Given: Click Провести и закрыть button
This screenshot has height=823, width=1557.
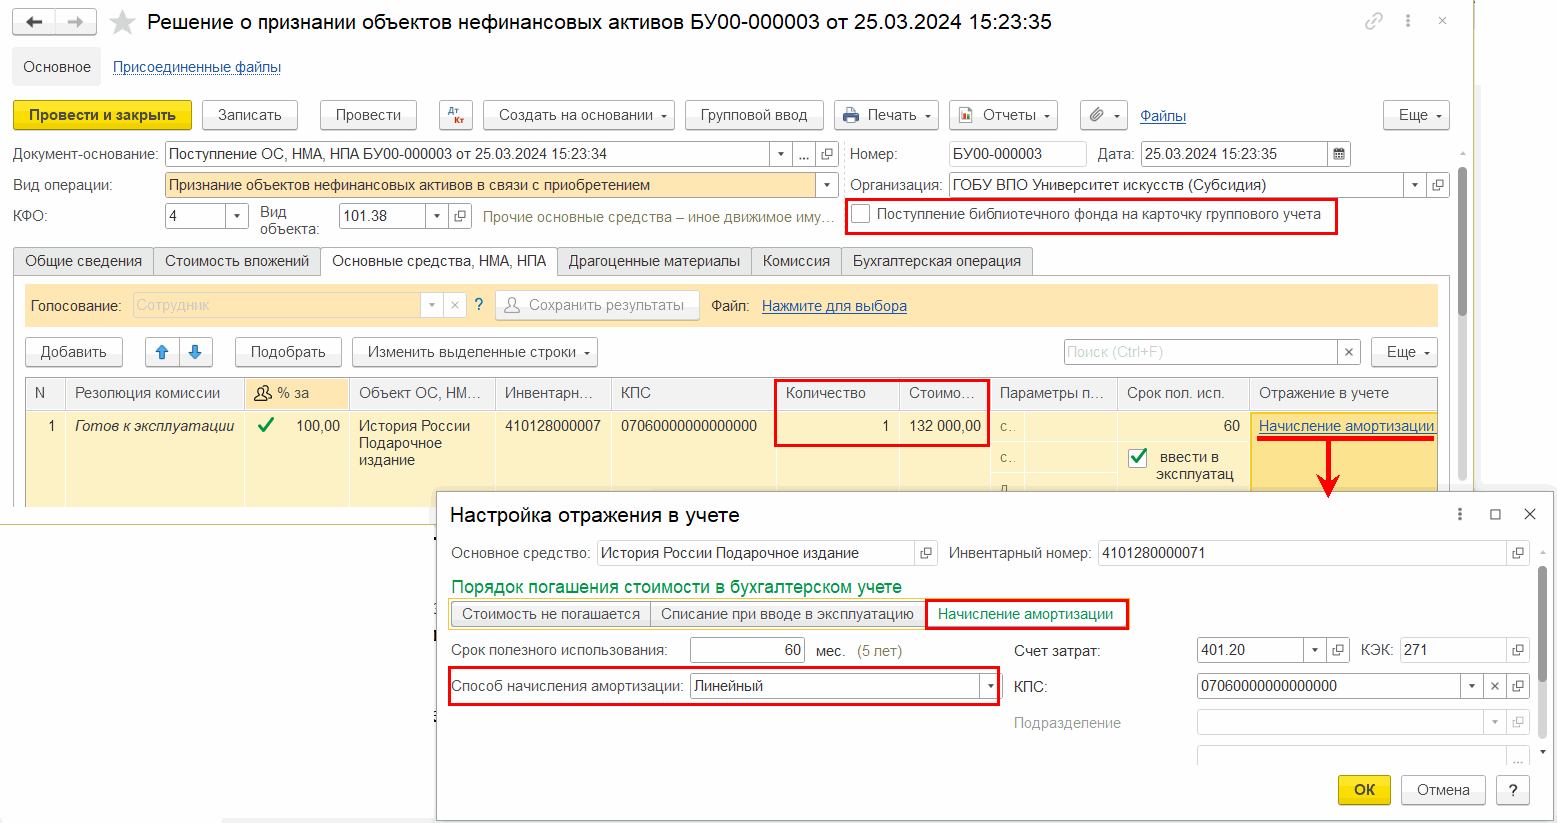Looking at the screenshot, I should pos(102,115).
